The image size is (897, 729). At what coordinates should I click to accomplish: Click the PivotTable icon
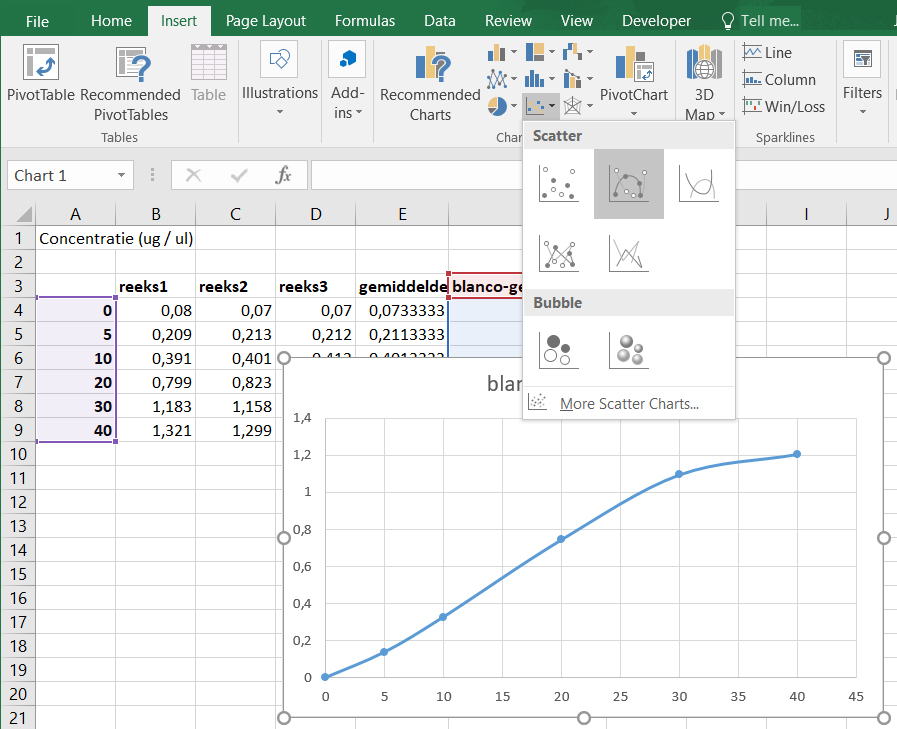(x=39, y=64)
